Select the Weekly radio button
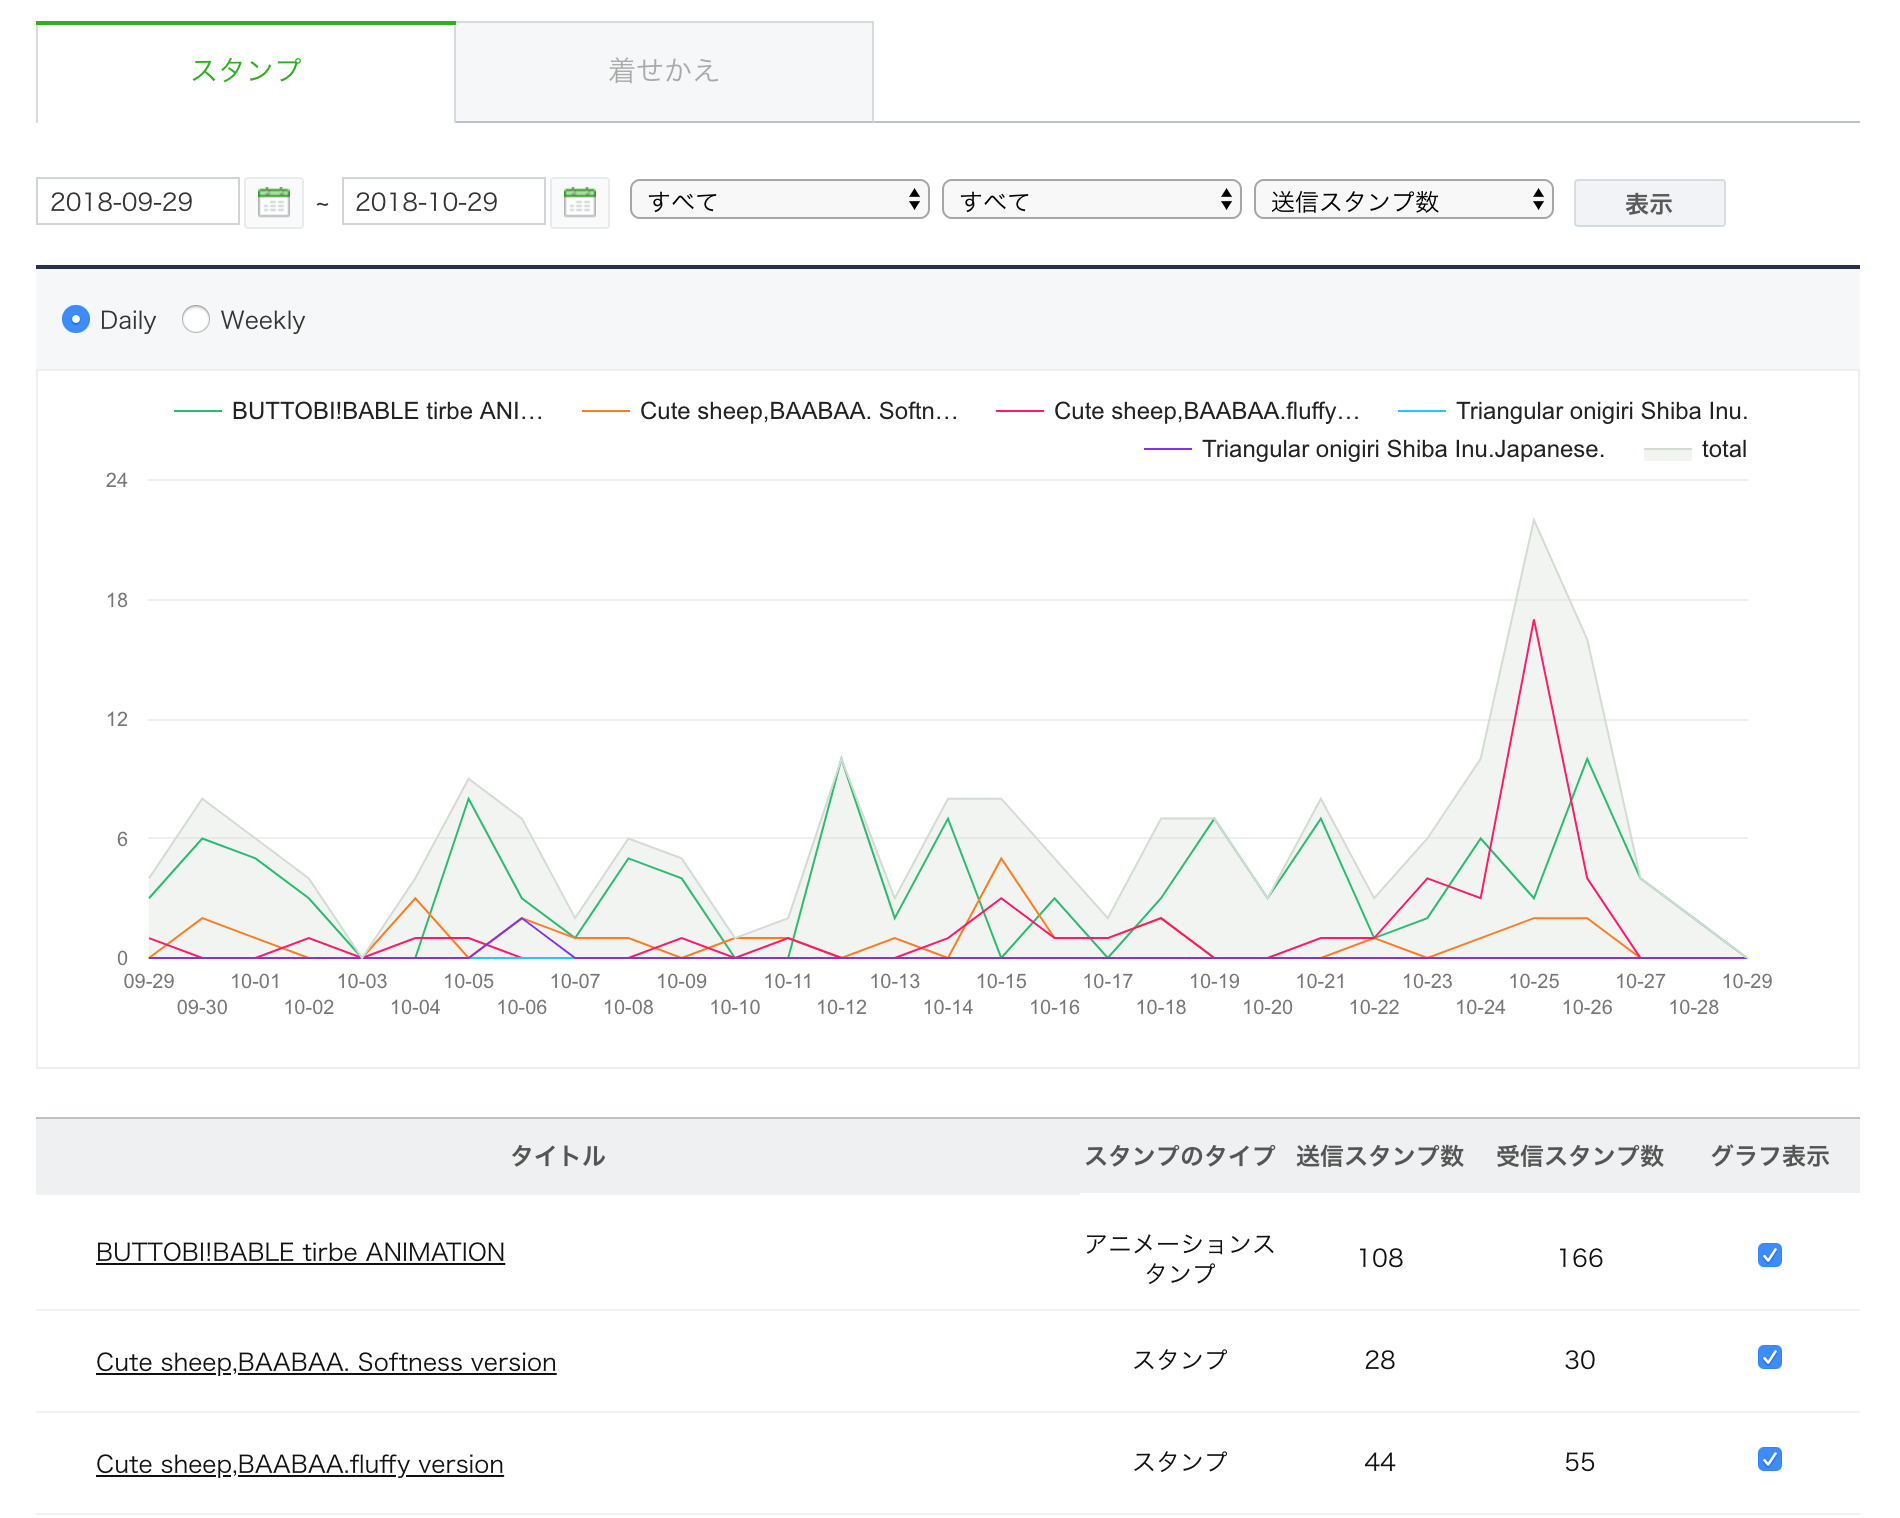Viewport: 1900px width, 1518px height. click(x=196, y=319)
